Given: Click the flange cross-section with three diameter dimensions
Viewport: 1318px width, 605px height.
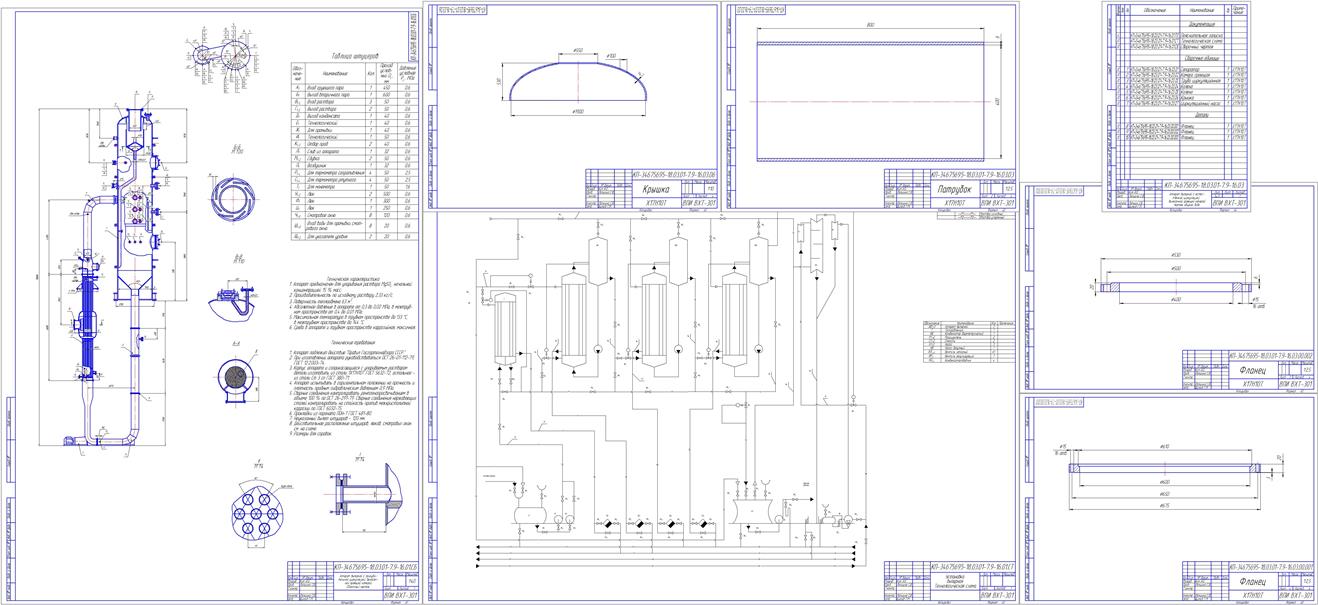Looking at the screenshot, I should (1178, 285).
